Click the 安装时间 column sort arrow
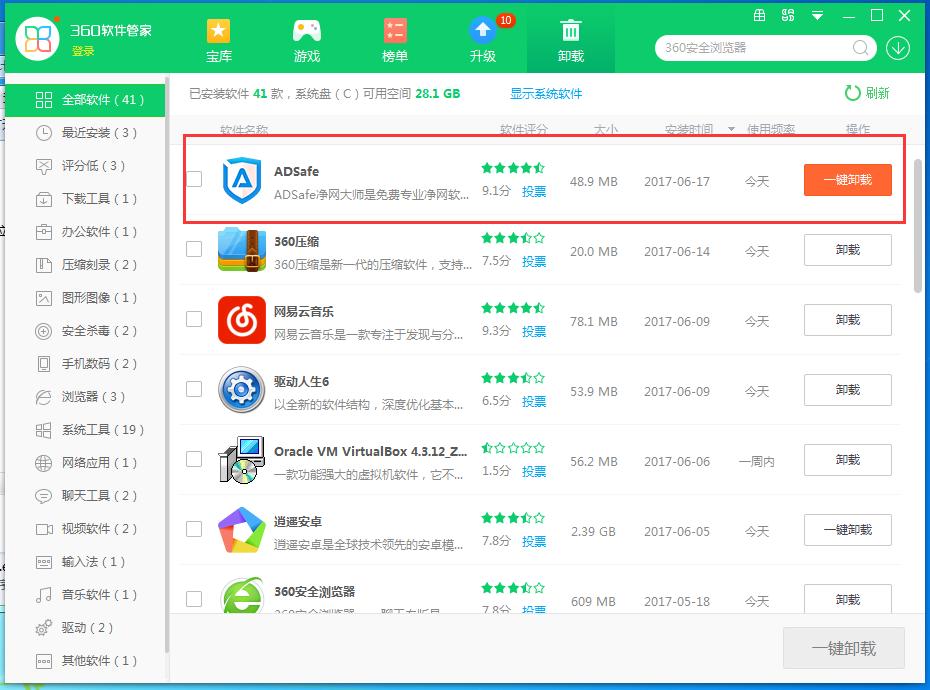The image size is (930, 690). [731, 130]
